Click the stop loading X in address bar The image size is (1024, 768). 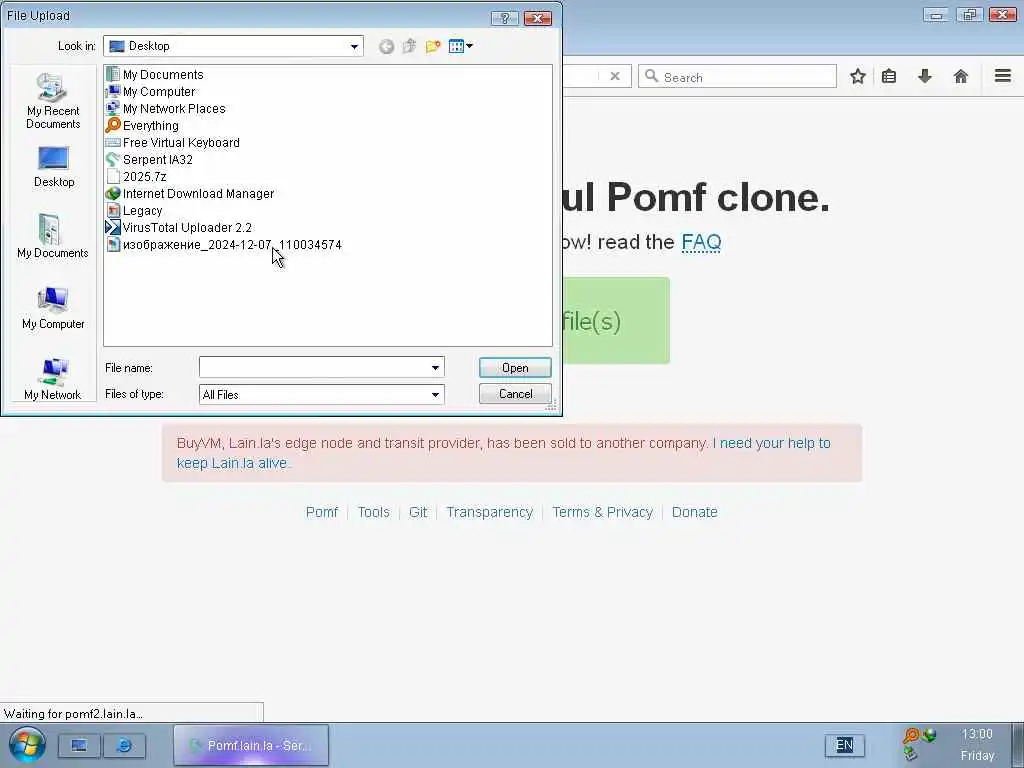(615, 76)
